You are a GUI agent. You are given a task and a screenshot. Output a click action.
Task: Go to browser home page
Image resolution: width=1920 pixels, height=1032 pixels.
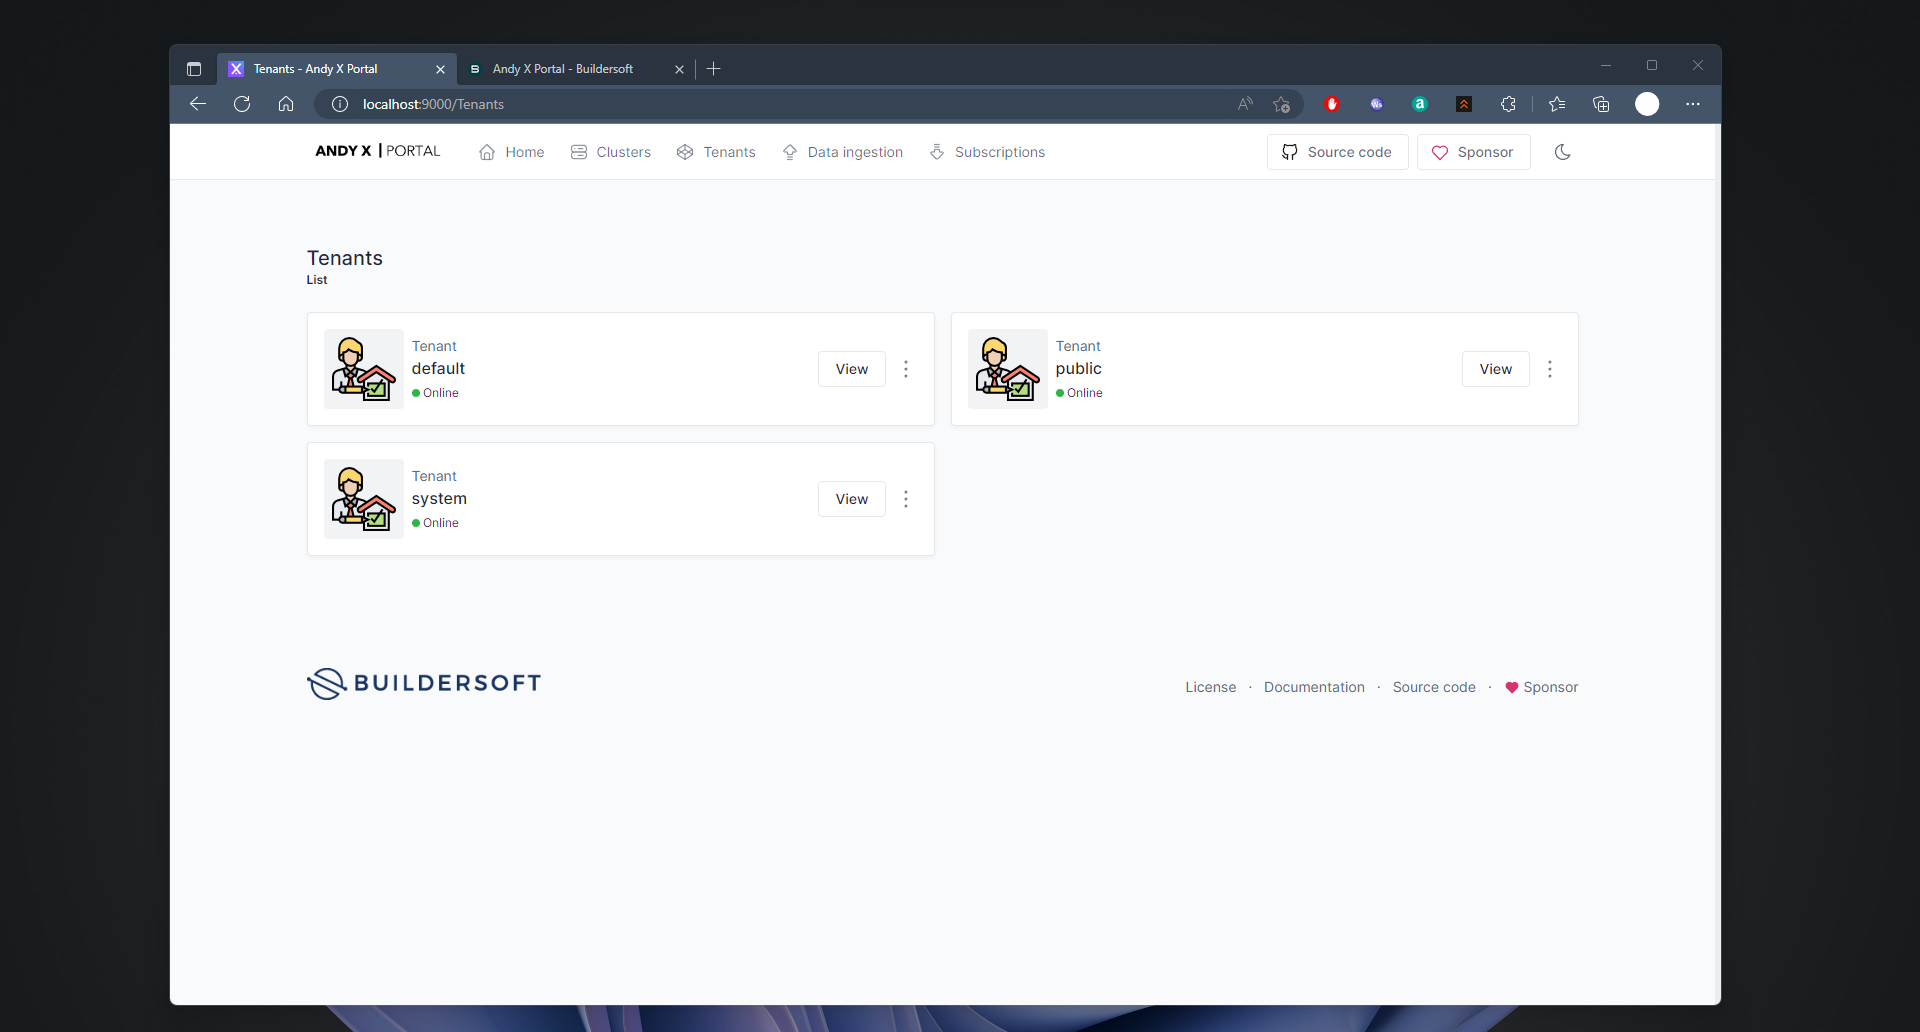point(286,104)
